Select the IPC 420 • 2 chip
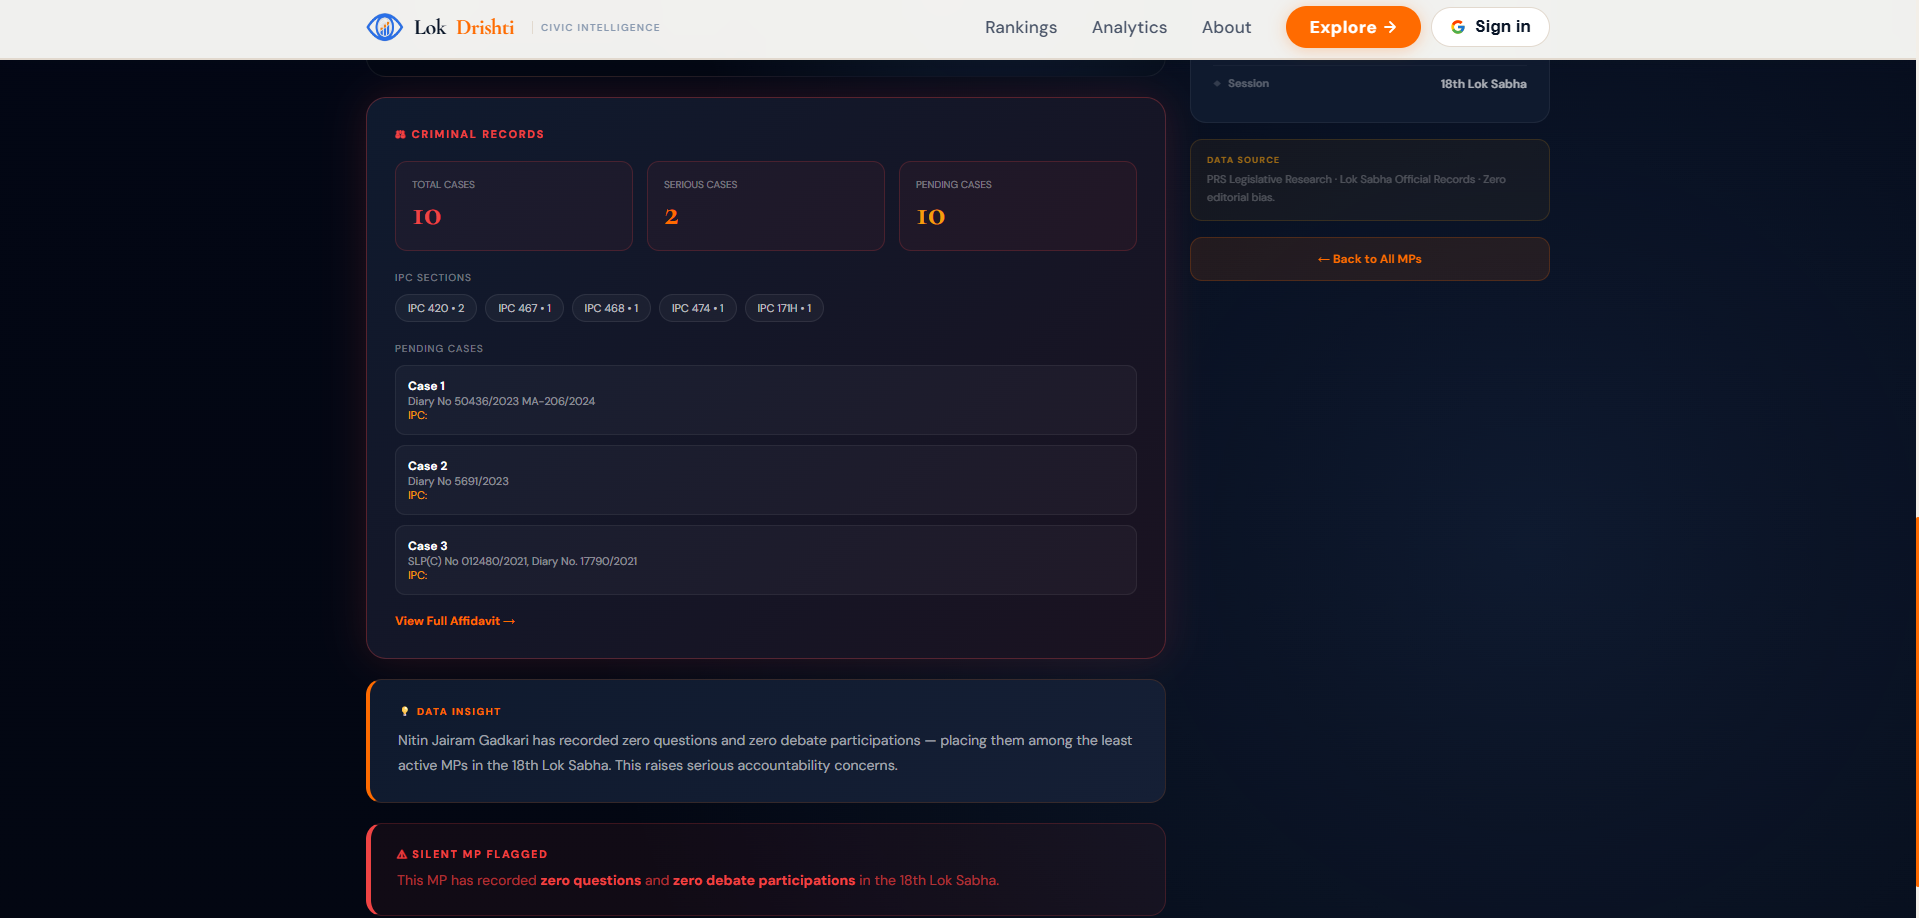This screenshot has width=1919, height=918. click(436, 308)
